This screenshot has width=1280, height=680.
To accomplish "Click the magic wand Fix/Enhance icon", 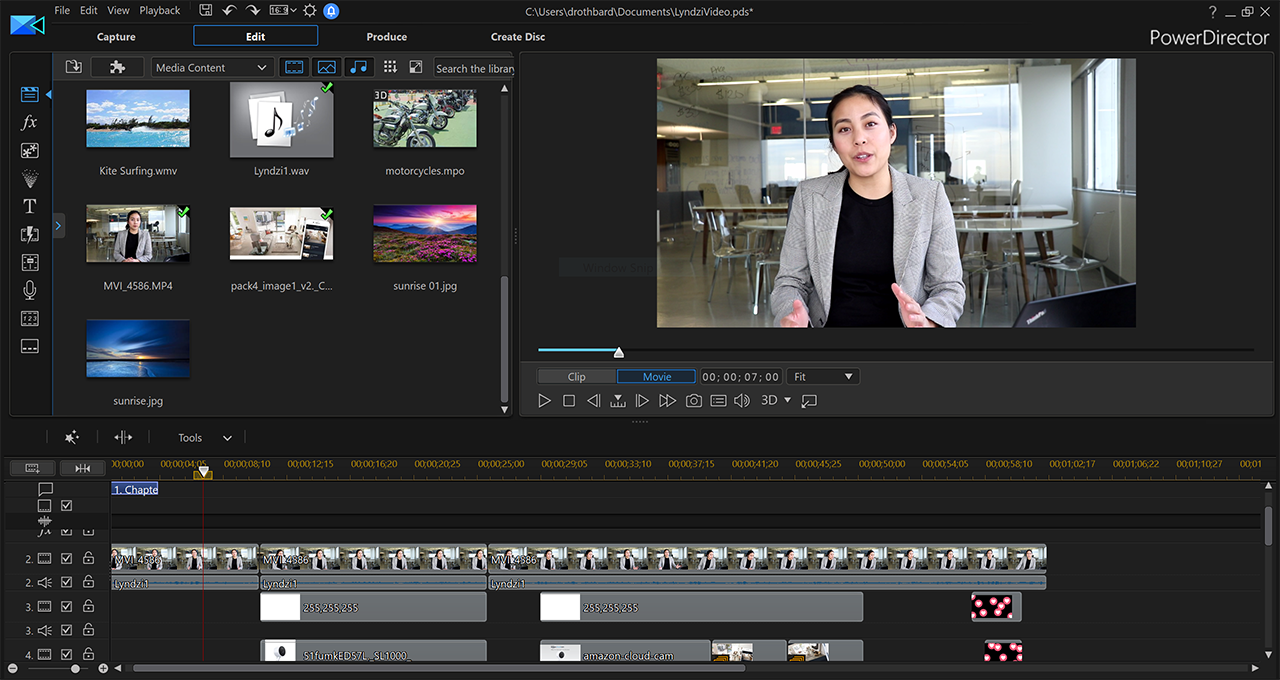I will coord(72,438).
